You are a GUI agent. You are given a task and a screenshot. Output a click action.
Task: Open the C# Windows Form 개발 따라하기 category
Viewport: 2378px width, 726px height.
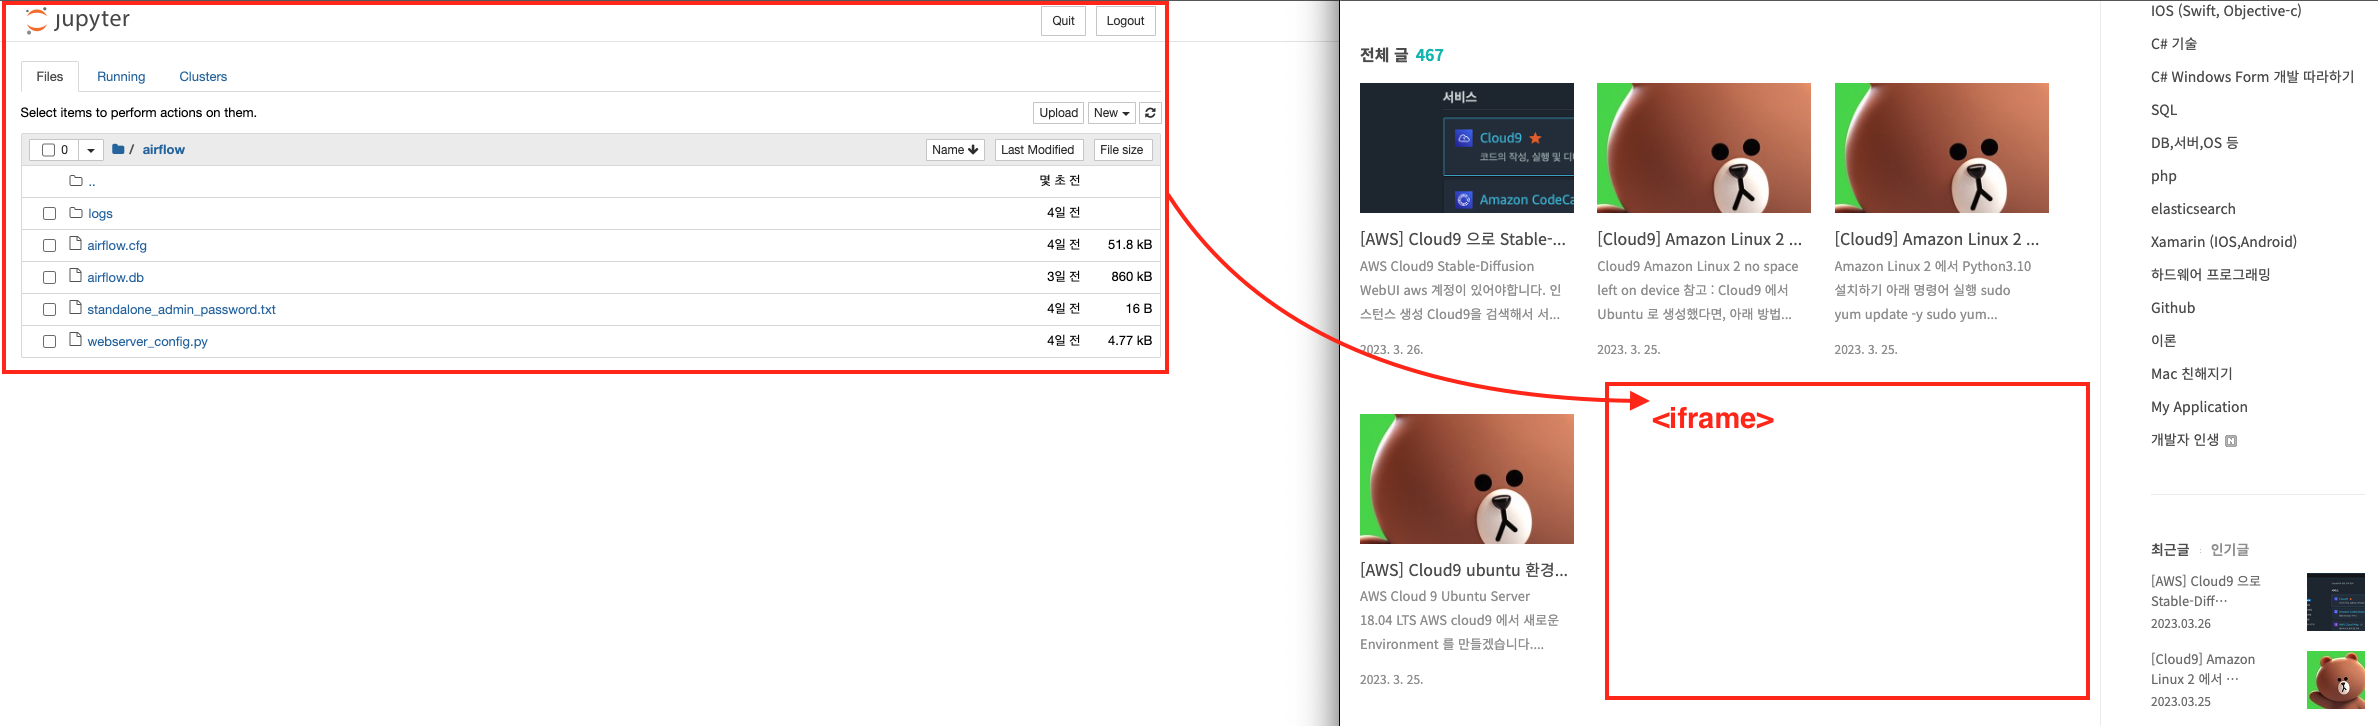tap(2252, 77)
